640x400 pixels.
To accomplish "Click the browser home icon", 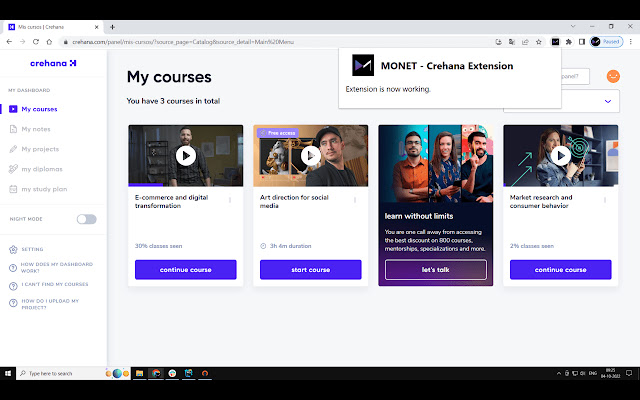I will pyautogui.click(x=49, y=42).
